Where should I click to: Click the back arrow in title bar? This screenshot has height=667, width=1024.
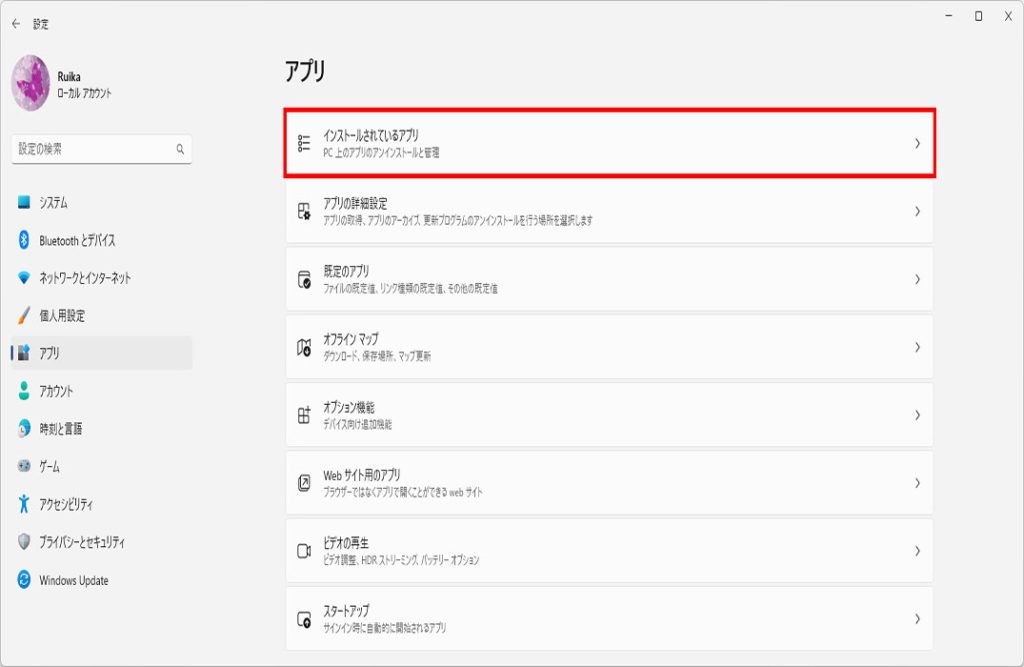pyautogui.click(x=16, y=23)
